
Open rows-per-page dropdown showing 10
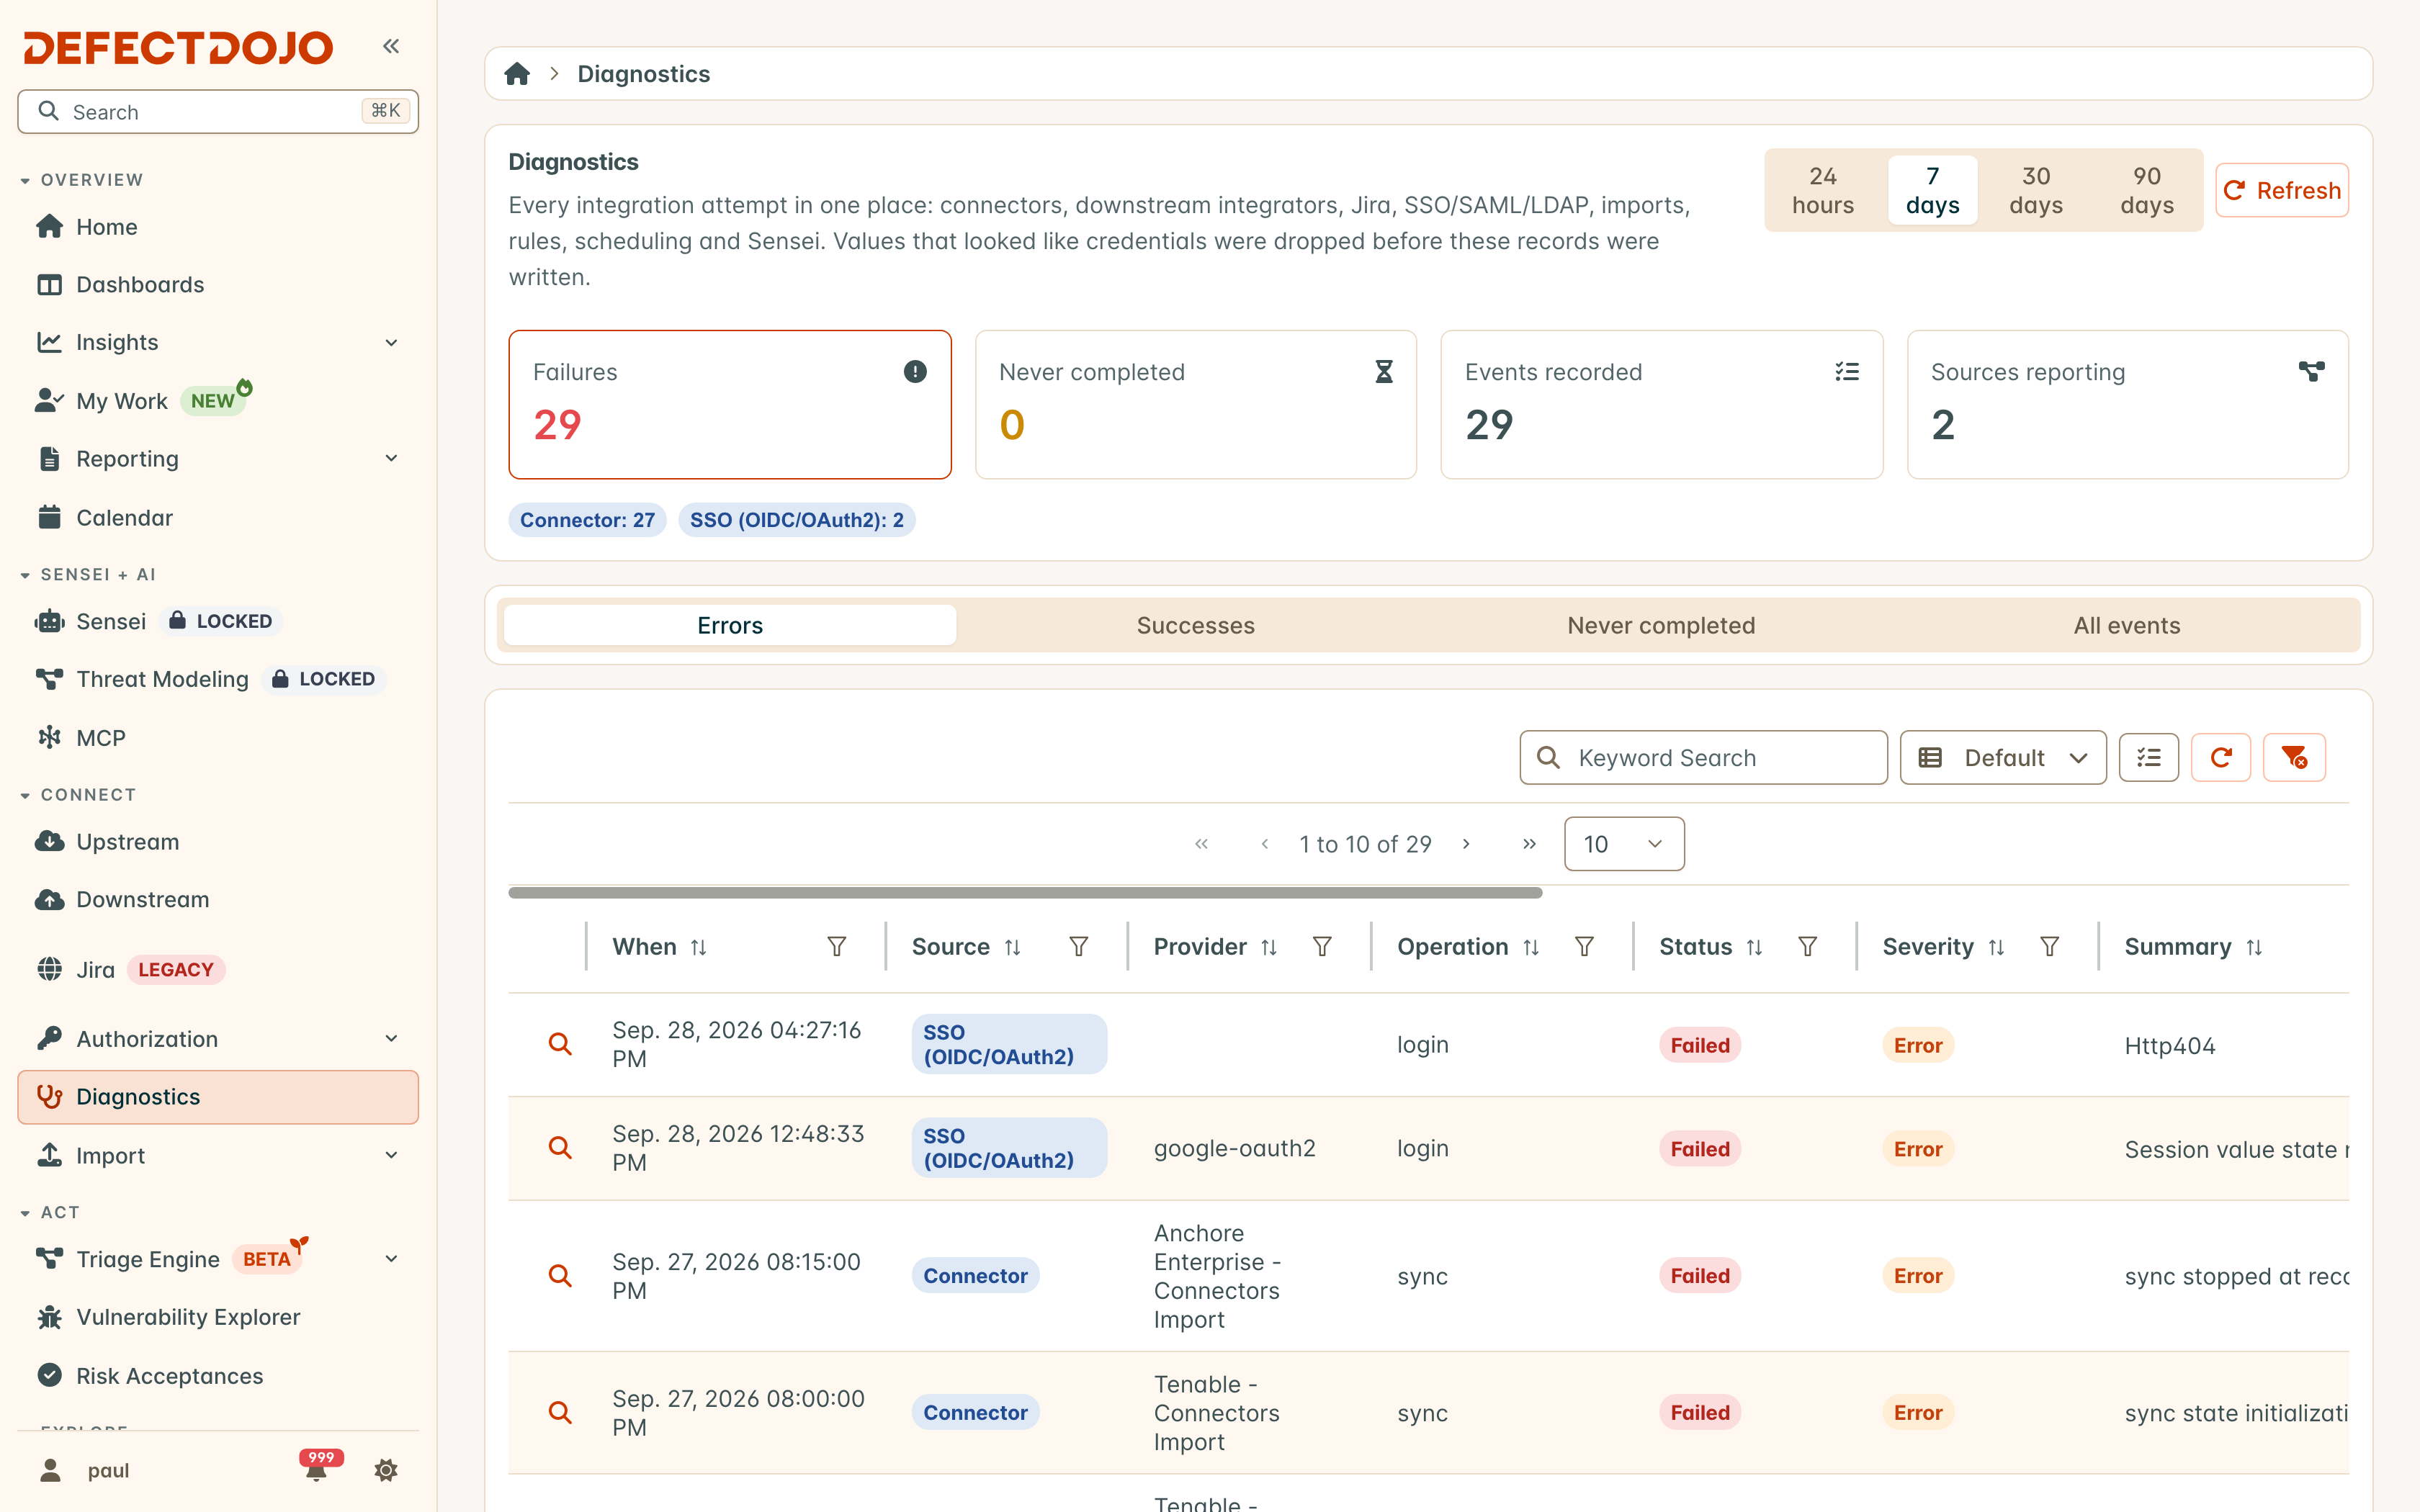coord(1624,844)
